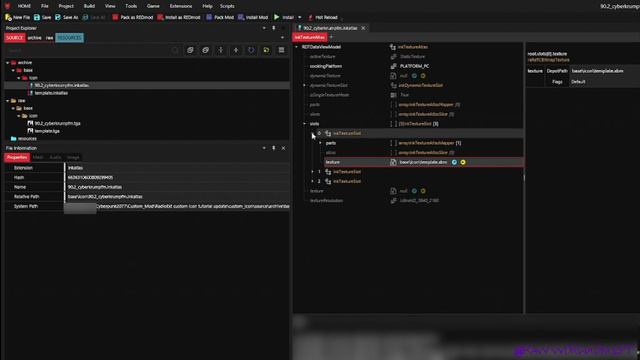The height and width of the screenshot is (360, 640).
Task: Select the textureResolution property row
Action: tap(408, 201)
